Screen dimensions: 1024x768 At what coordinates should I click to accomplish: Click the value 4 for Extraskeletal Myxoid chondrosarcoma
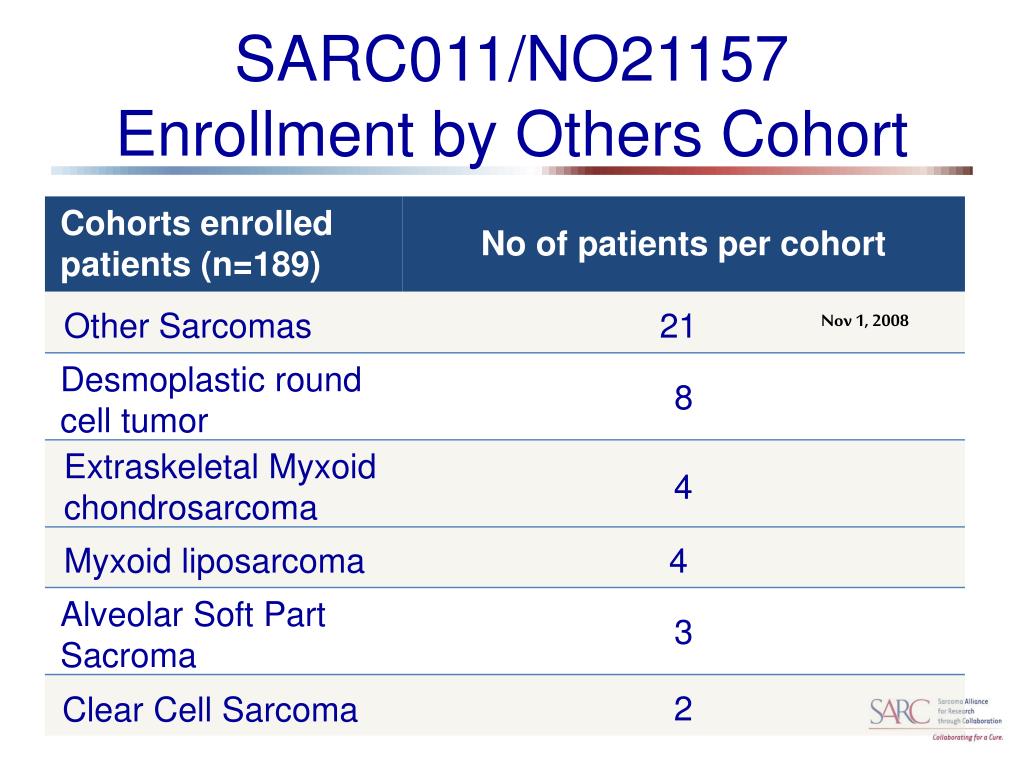[683, 487]
